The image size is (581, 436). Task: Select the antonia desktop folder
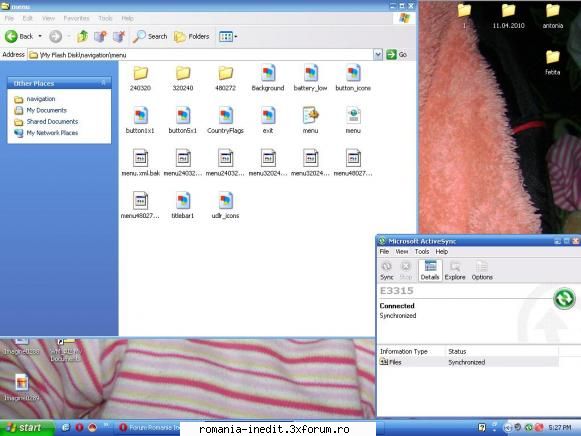point(553,16)
